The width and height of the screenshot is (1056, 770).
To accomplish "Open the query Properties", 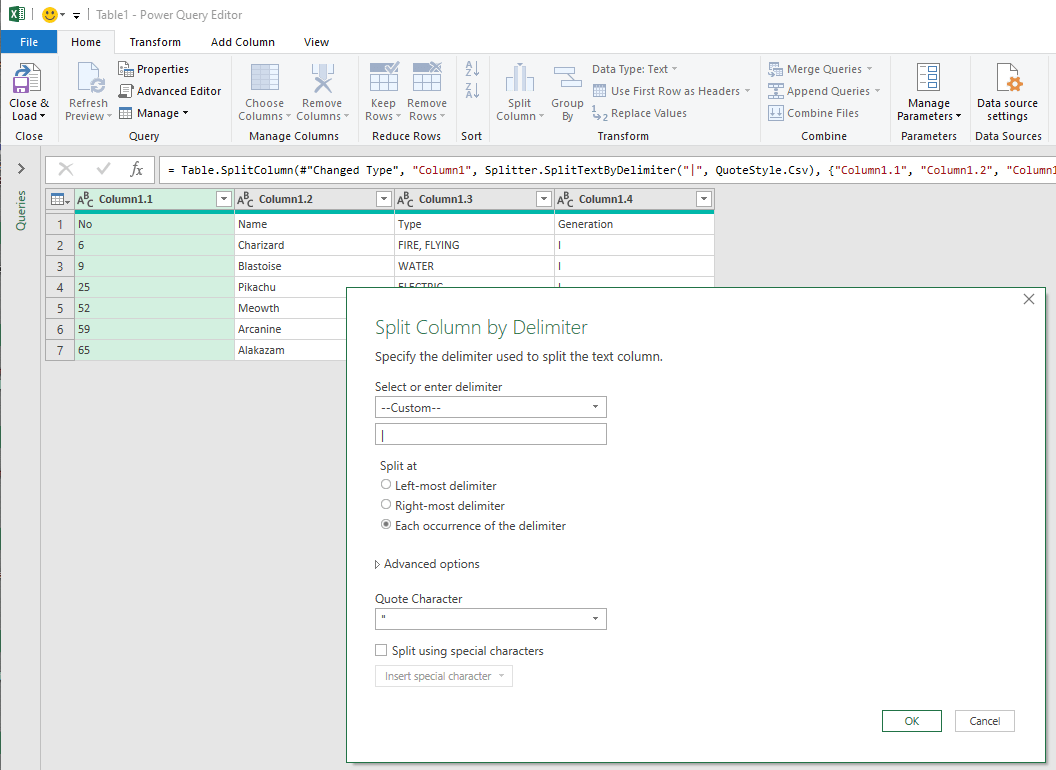I will (x=154, y=69).
